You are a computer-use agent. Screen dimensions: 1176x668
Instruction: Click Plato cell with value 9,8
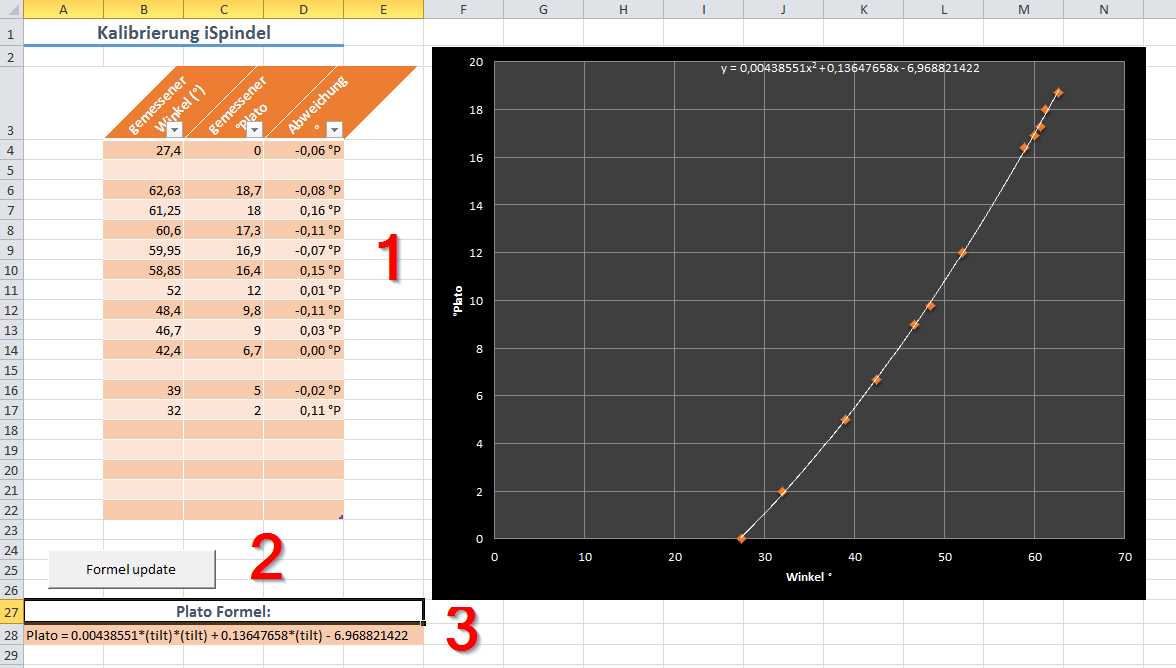click(x=224, y=310)
